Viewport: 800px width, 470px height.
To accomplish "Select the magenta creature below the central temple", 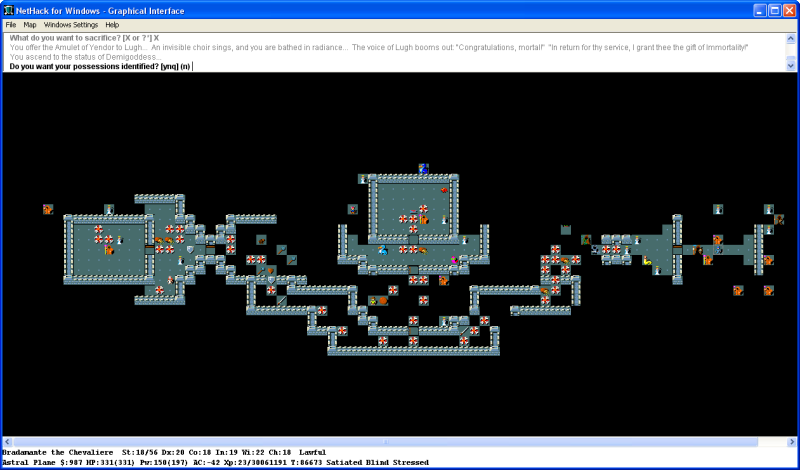I will click(x=454, y=260).
